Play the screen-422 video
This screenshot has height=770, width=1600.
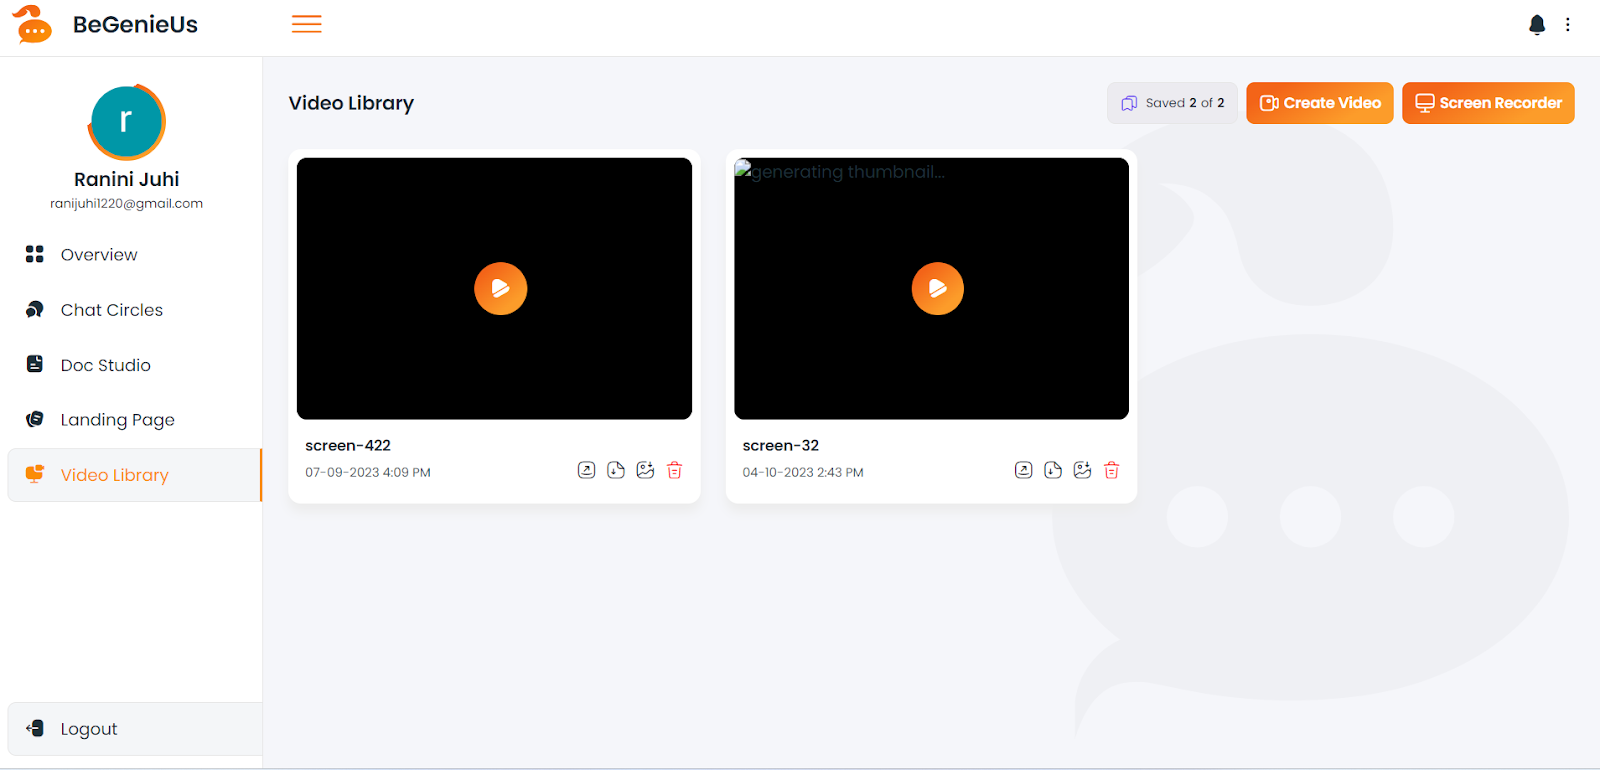tap(500, 289)
